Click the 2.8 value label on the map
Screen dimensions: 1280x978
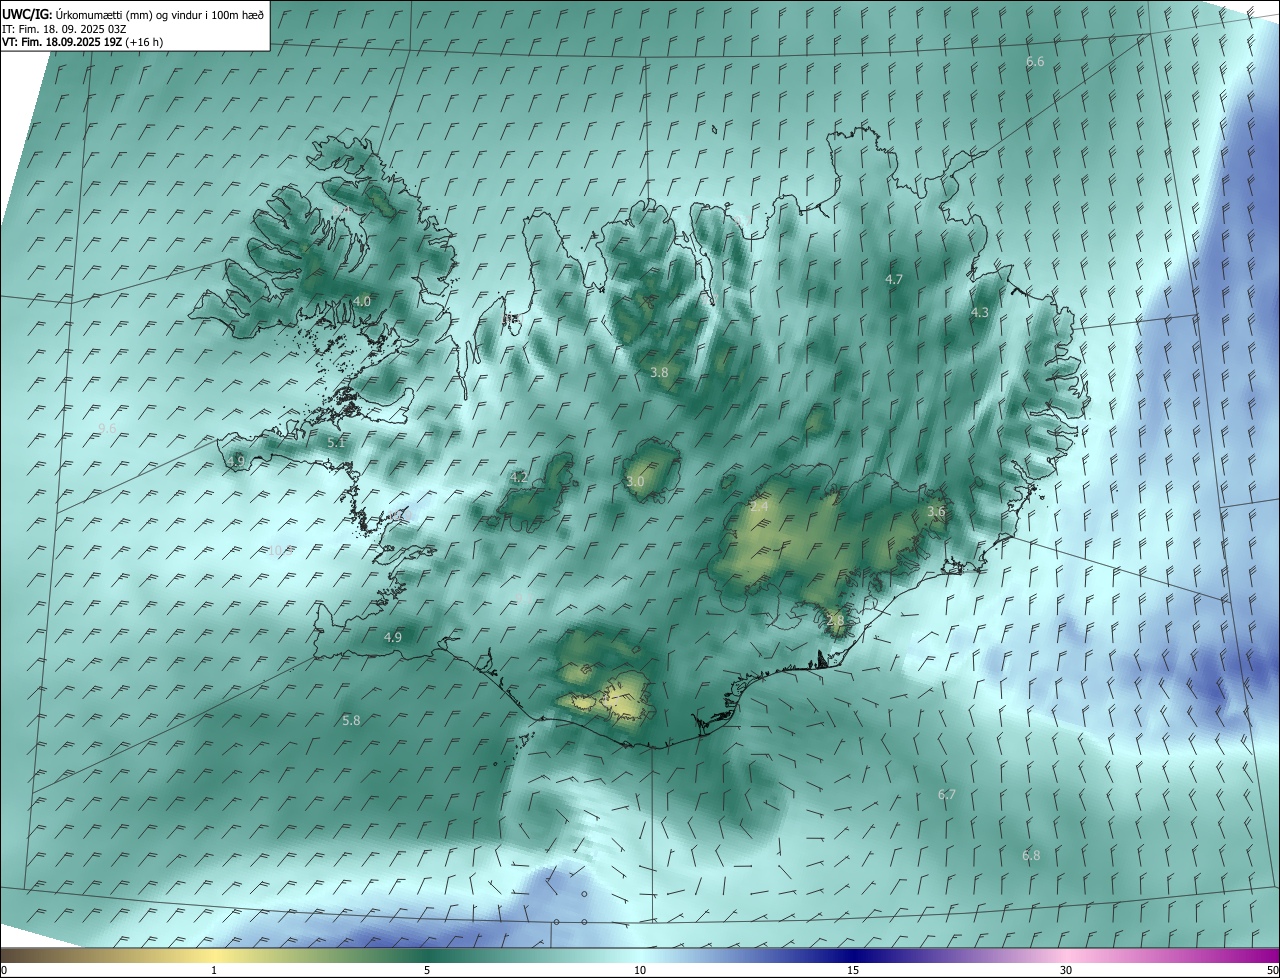(x=836, y=621)
